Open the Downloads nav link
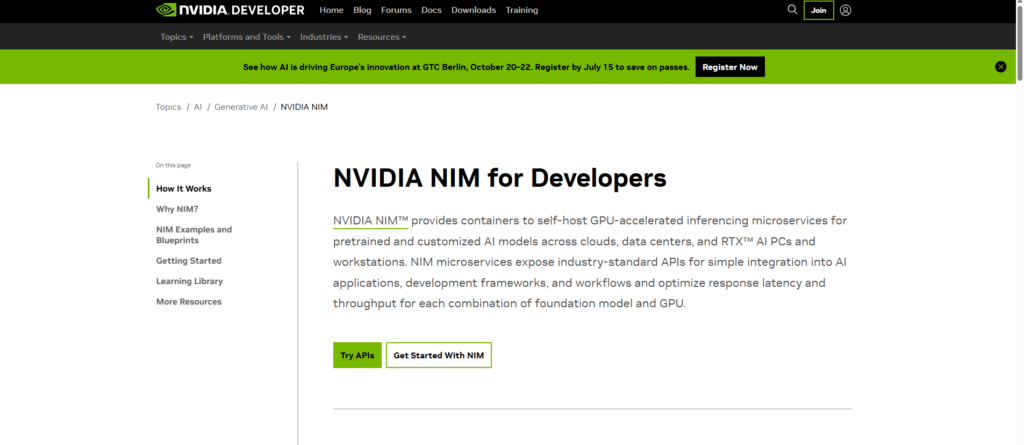The height and width of the screenshot is (445, 1024). point(473,10)
